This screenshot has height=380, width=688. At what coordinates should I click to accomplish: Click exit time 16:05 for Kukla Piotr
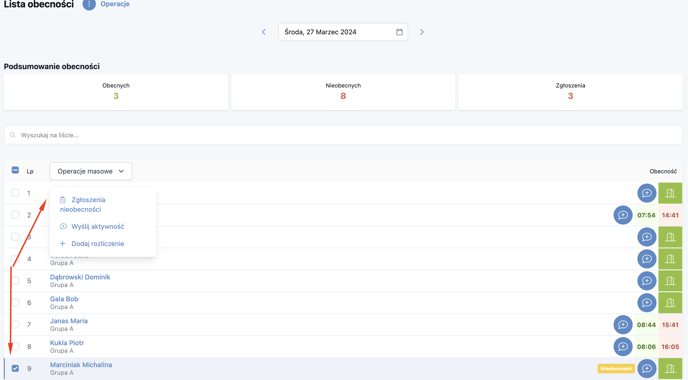click(670, 347)
